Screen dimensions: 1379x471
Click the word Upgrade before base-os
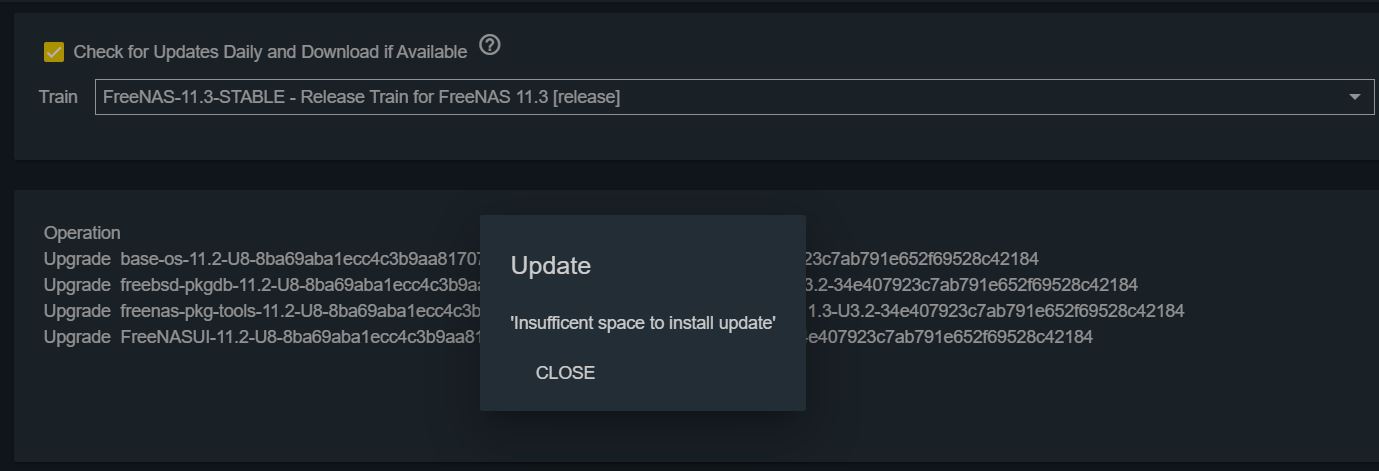(77, 259)
